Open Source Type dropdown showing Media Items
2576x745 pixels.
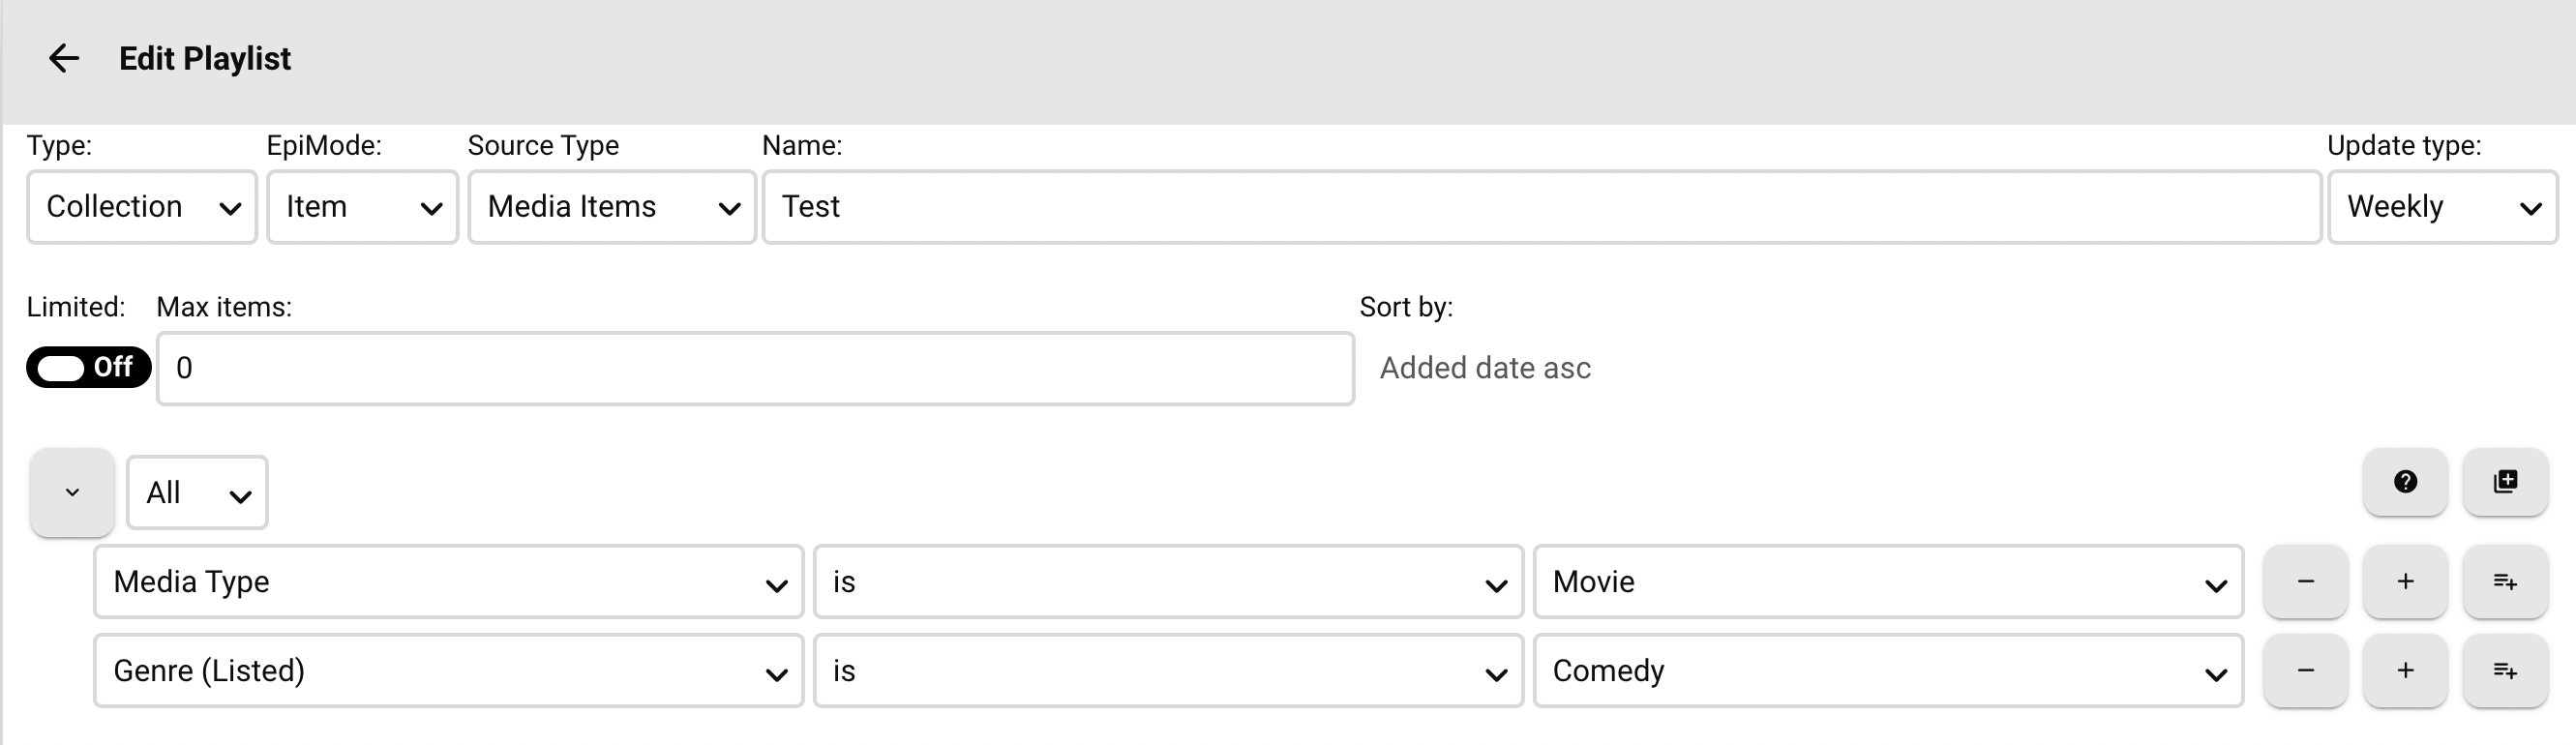tap(612, 207)
